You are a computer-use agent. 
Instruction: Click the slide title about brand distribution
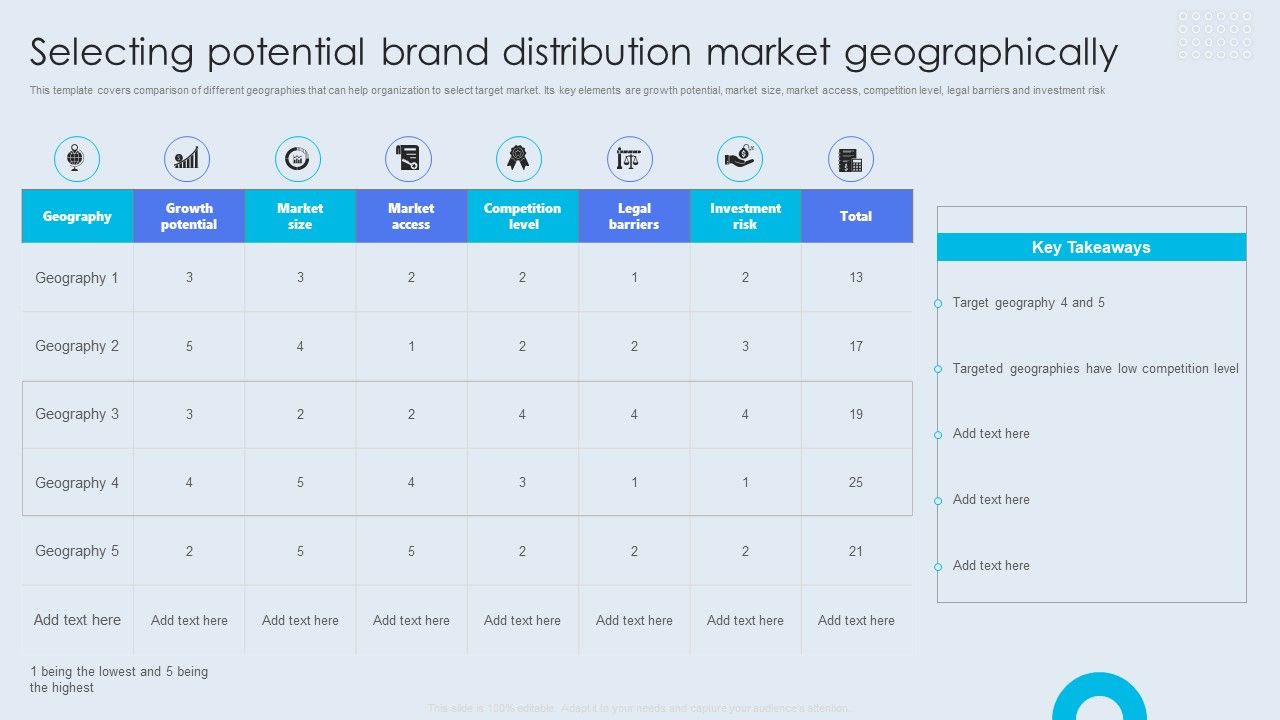(574, 52)
